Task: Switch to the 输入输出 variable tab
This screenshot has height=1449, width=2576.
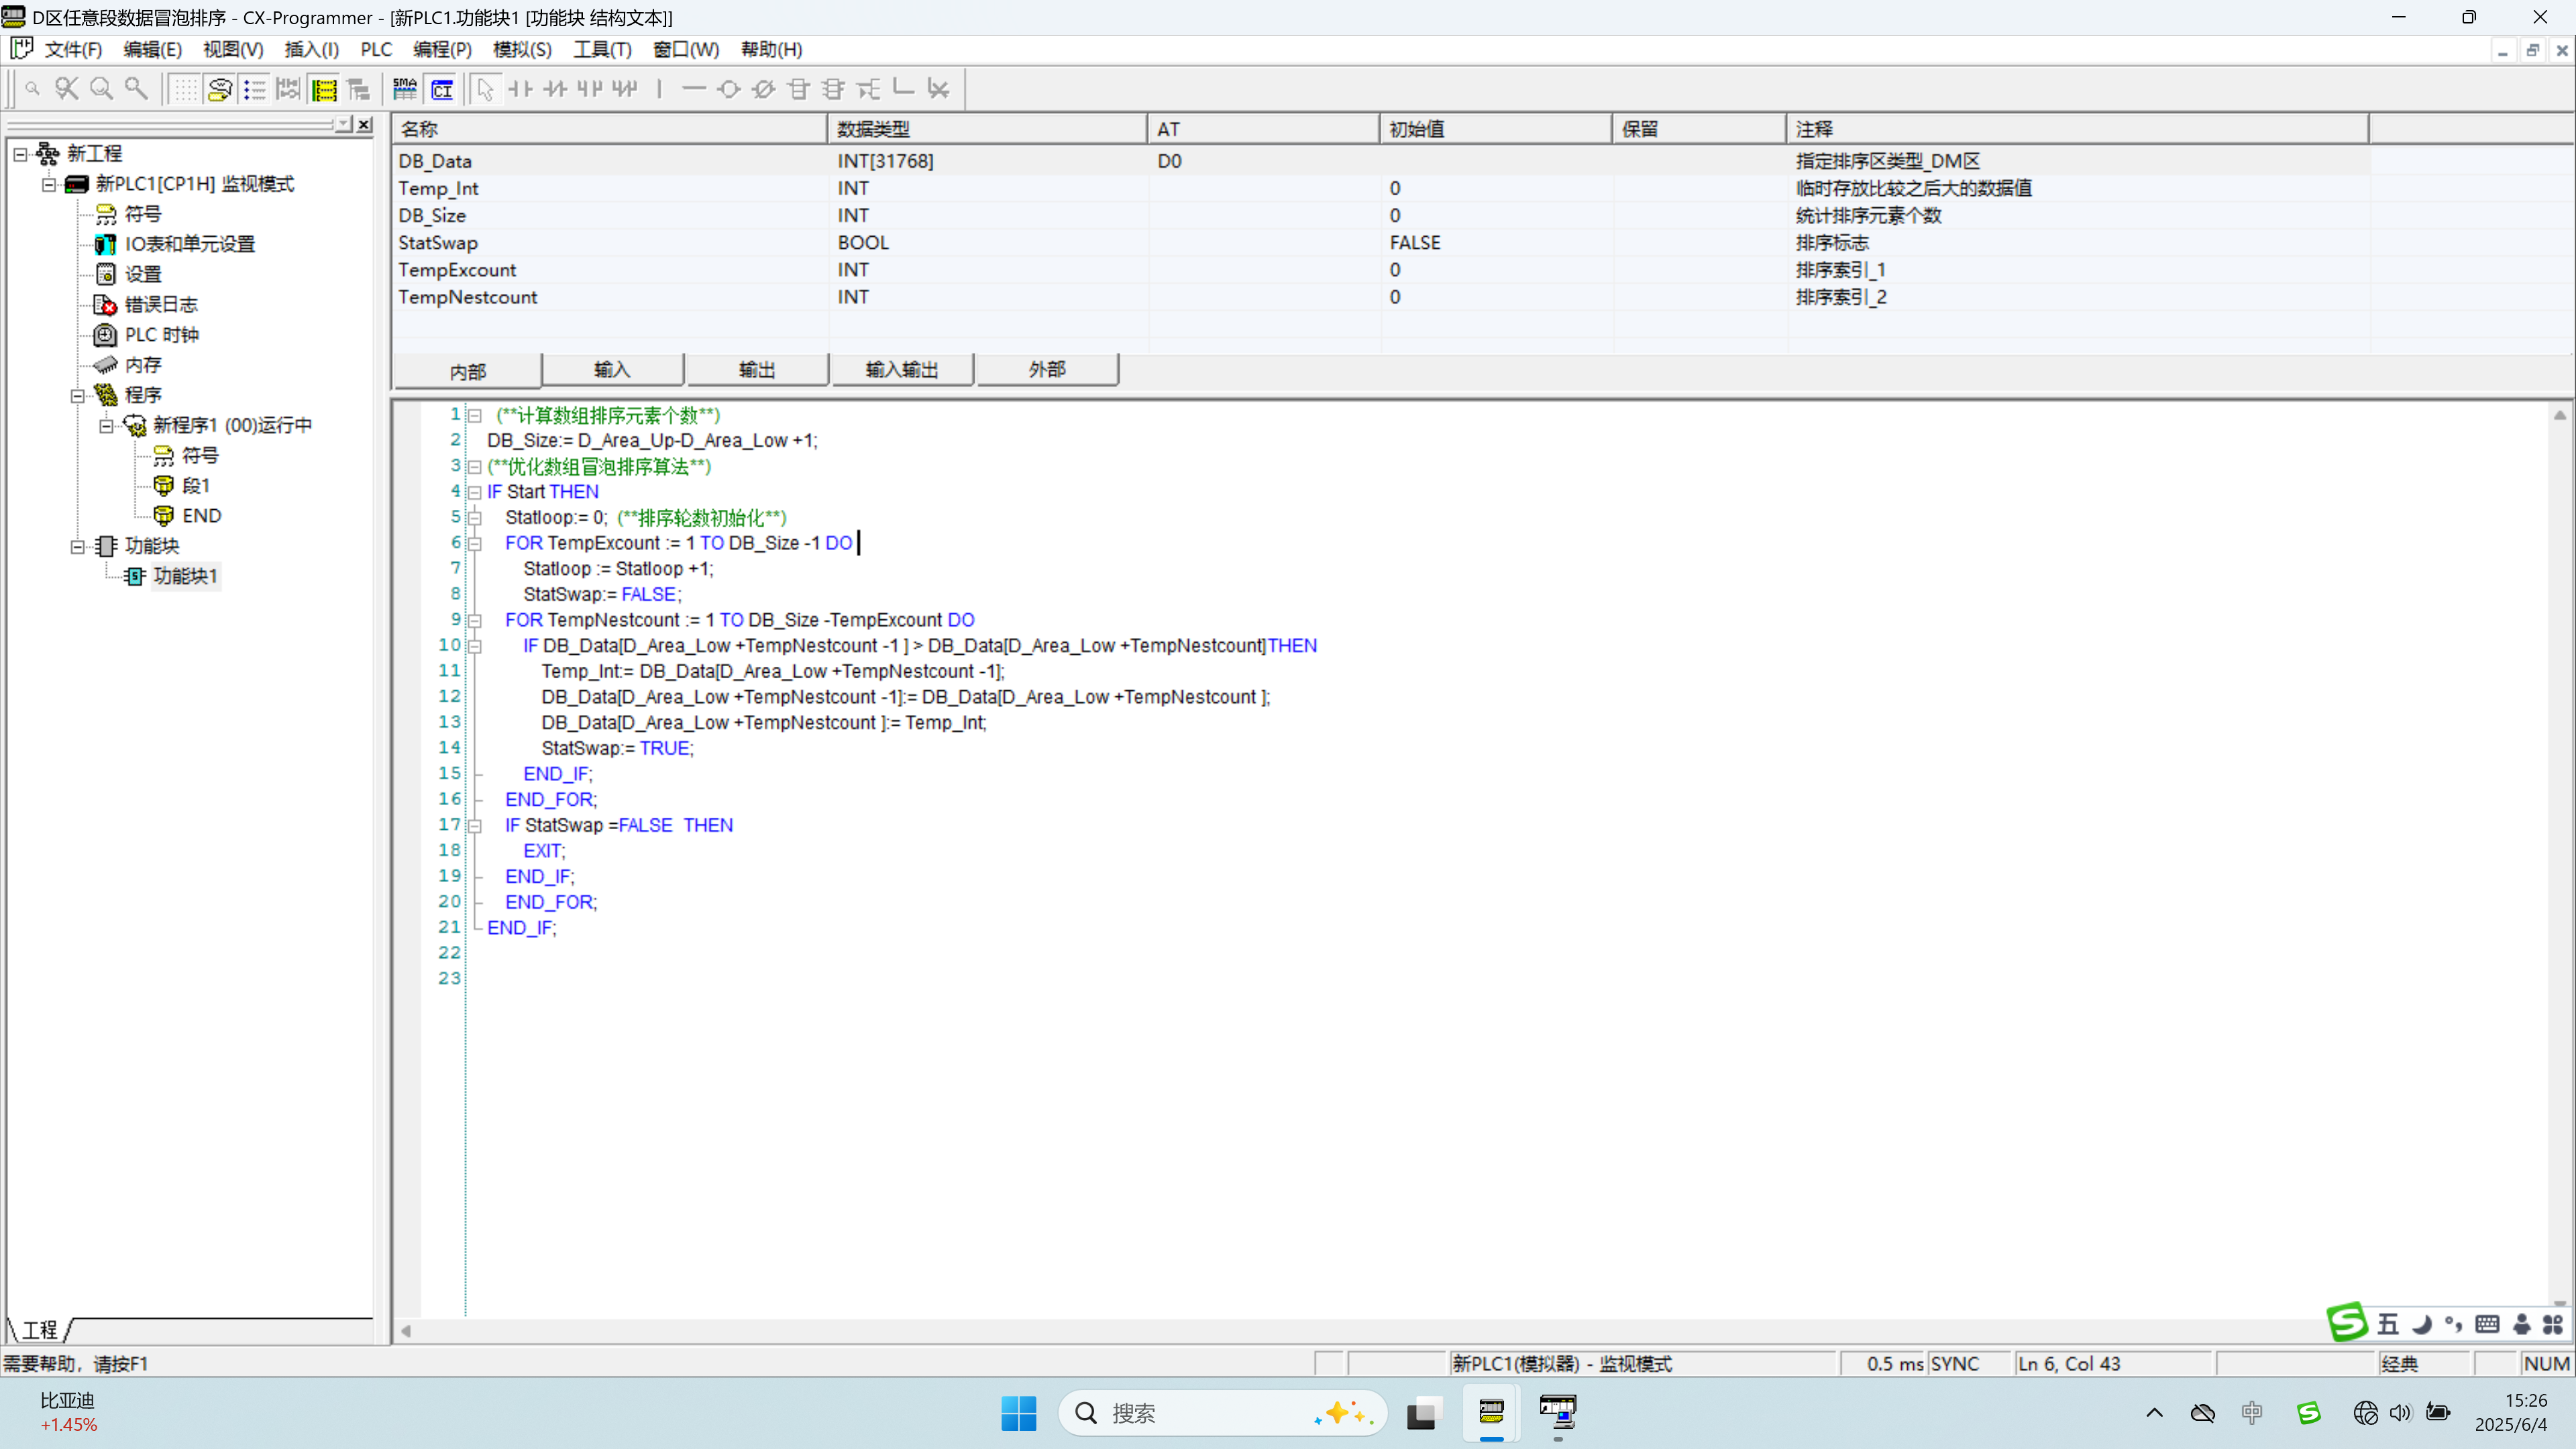Action: pyautogui.click(x=901, y=370)
